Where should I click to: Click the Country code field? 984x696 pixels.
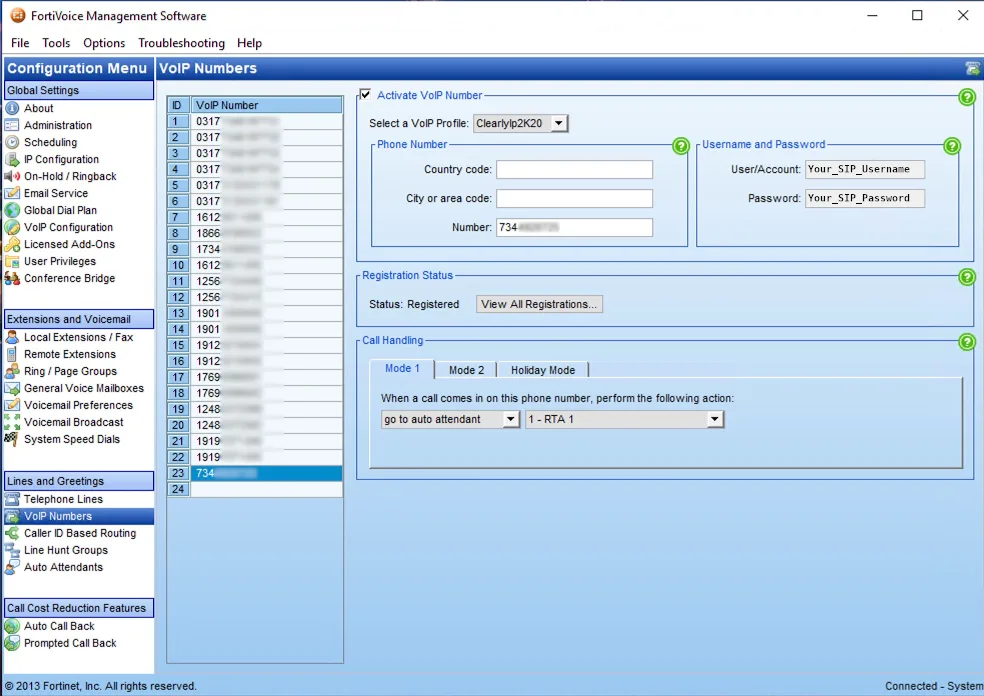(x=574, y=169)
